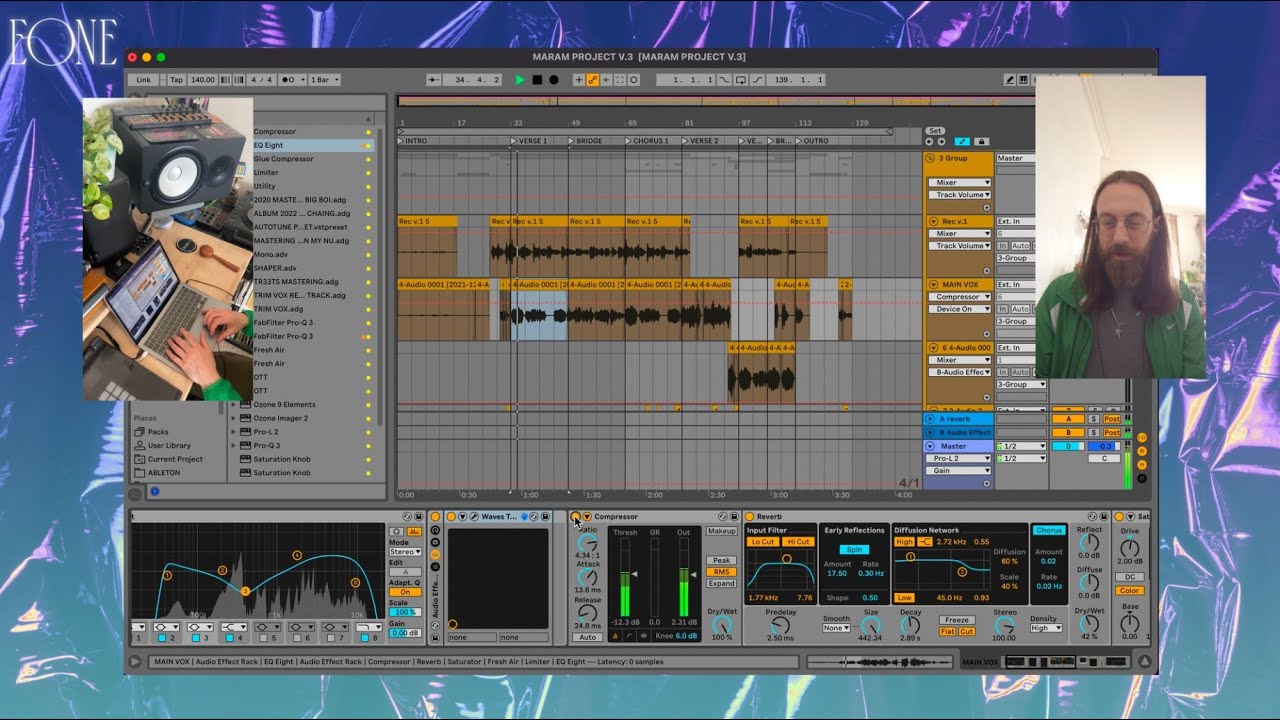The image size is (1280, 720).
Task: Open ABLETON folder in Places
Action: [164, 472]
